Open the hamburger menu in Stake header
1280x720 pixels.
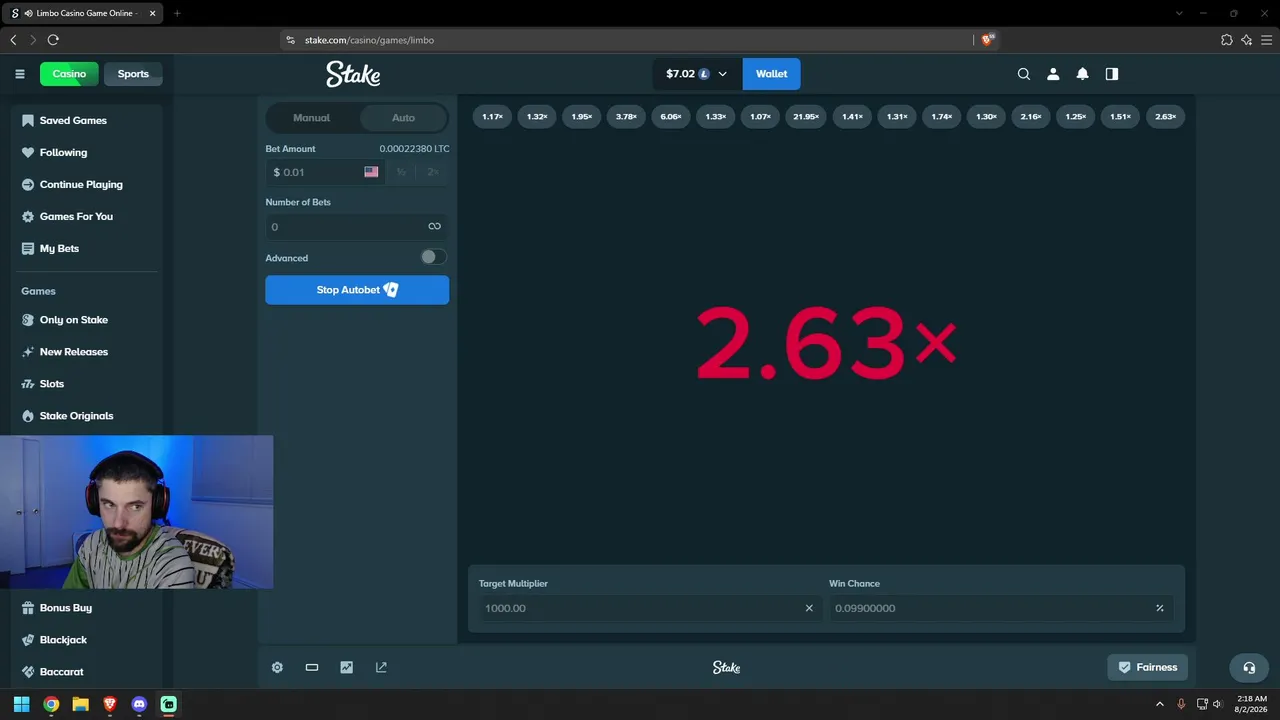20,74
